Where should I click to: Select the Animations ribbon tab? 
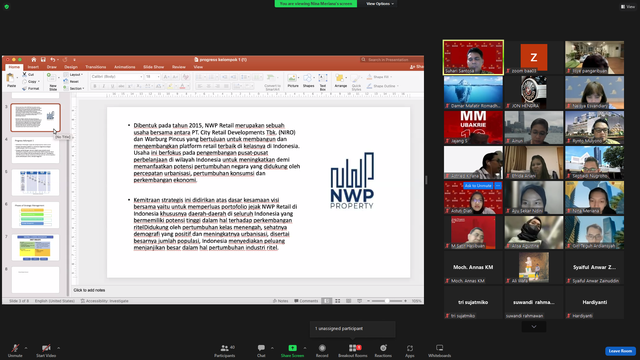124,67
